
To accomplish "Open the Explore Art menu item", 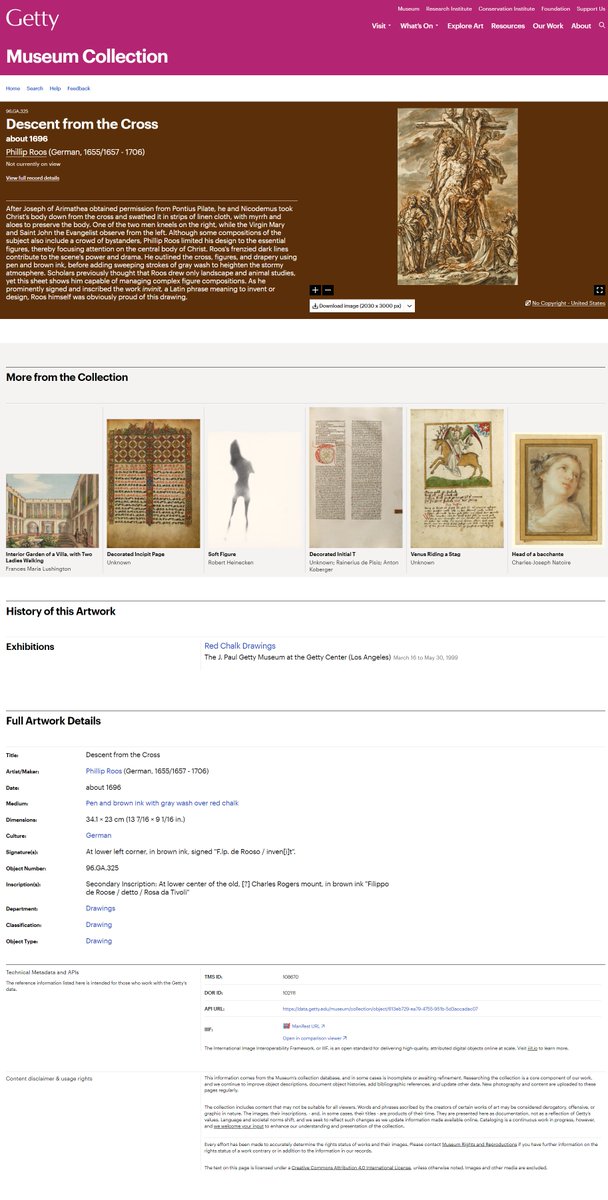I will pos(466,26).
